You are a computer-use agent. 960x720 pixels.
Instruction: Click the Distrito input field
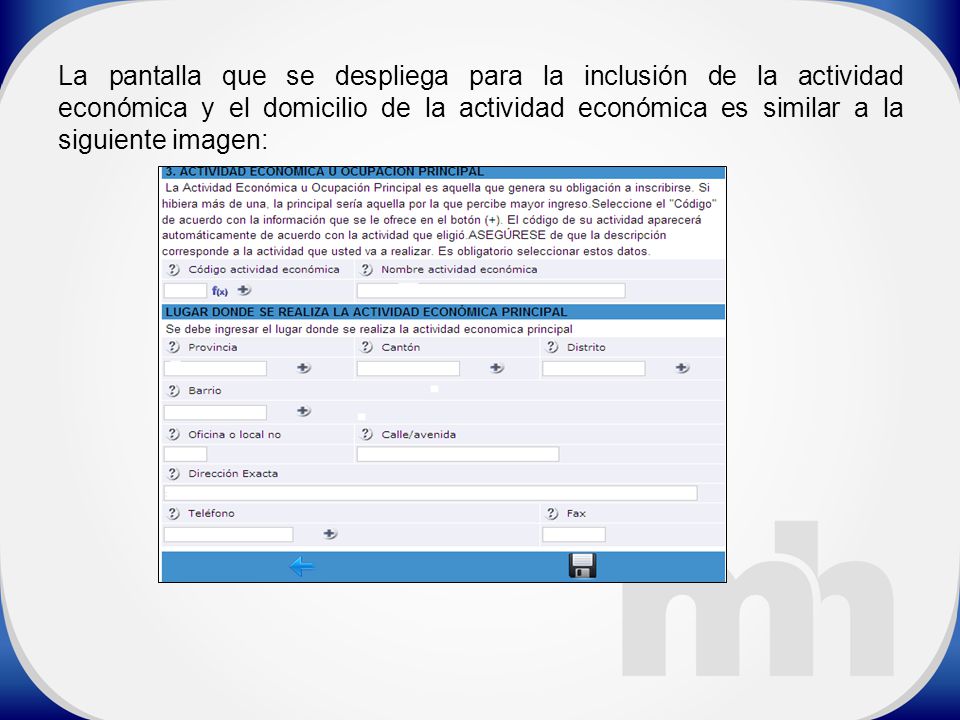(x=594, y=369)
